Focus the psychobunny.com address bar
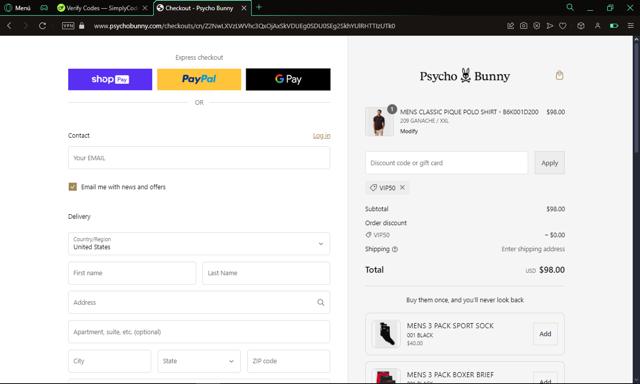Screen dimensions: 640x384 pyautogui.click(x=244, y=26)
